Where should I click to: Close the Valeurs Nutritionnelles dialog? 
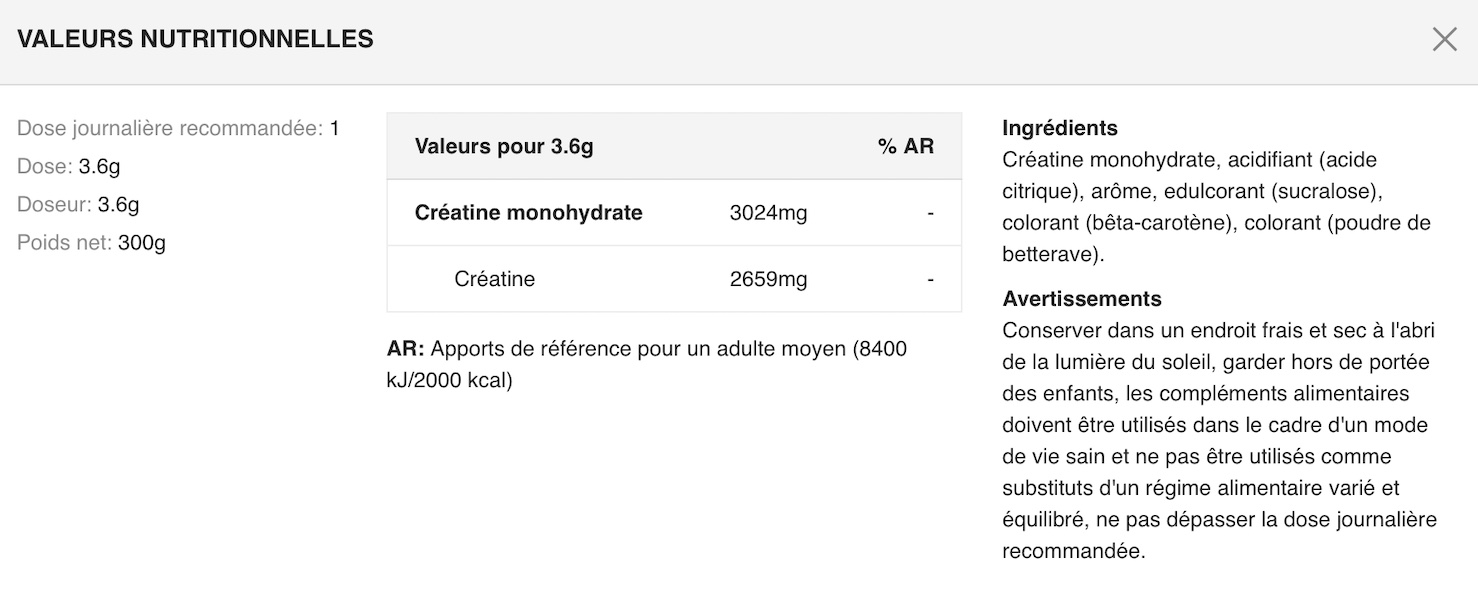click(x=1444, y=39)
